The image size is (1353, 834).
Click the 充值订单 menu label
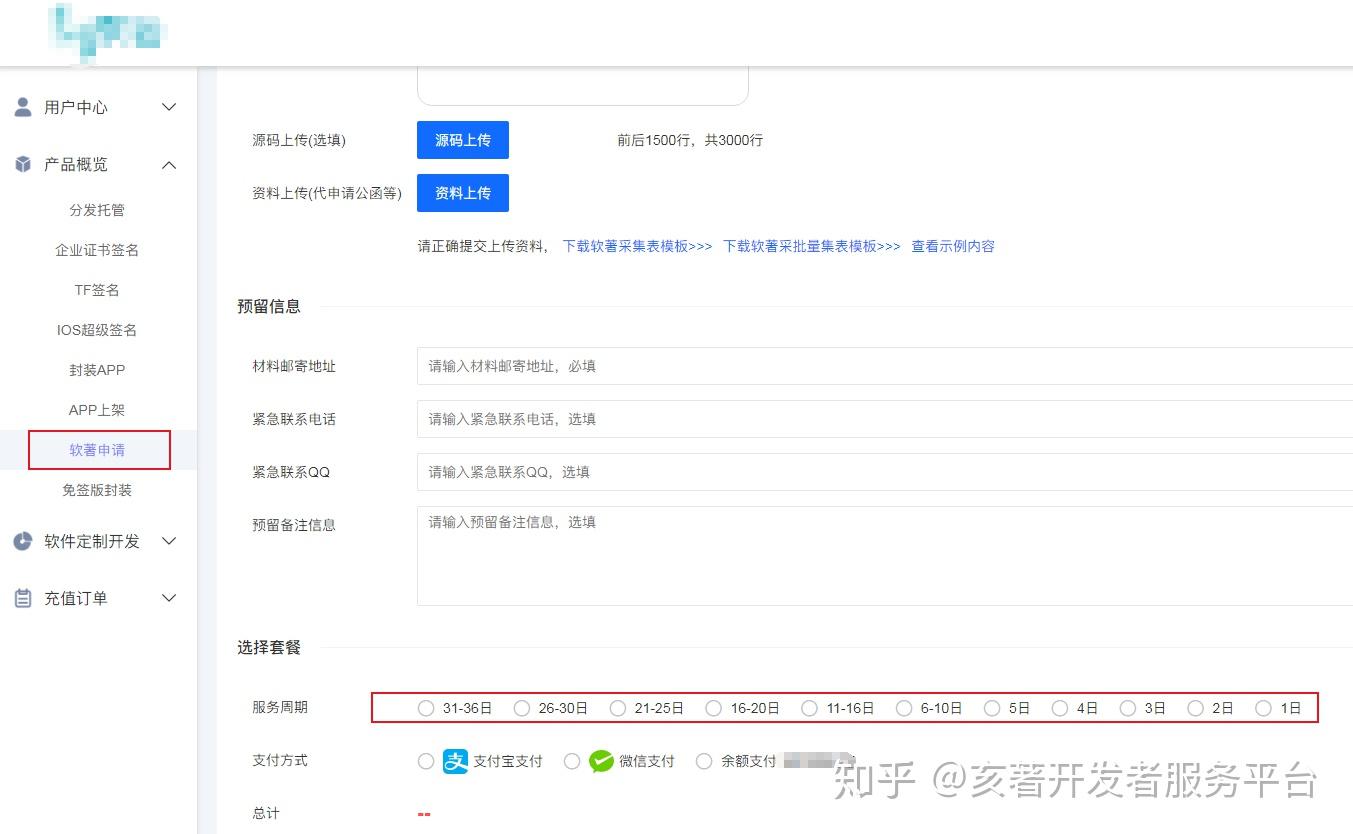[76, 598]
